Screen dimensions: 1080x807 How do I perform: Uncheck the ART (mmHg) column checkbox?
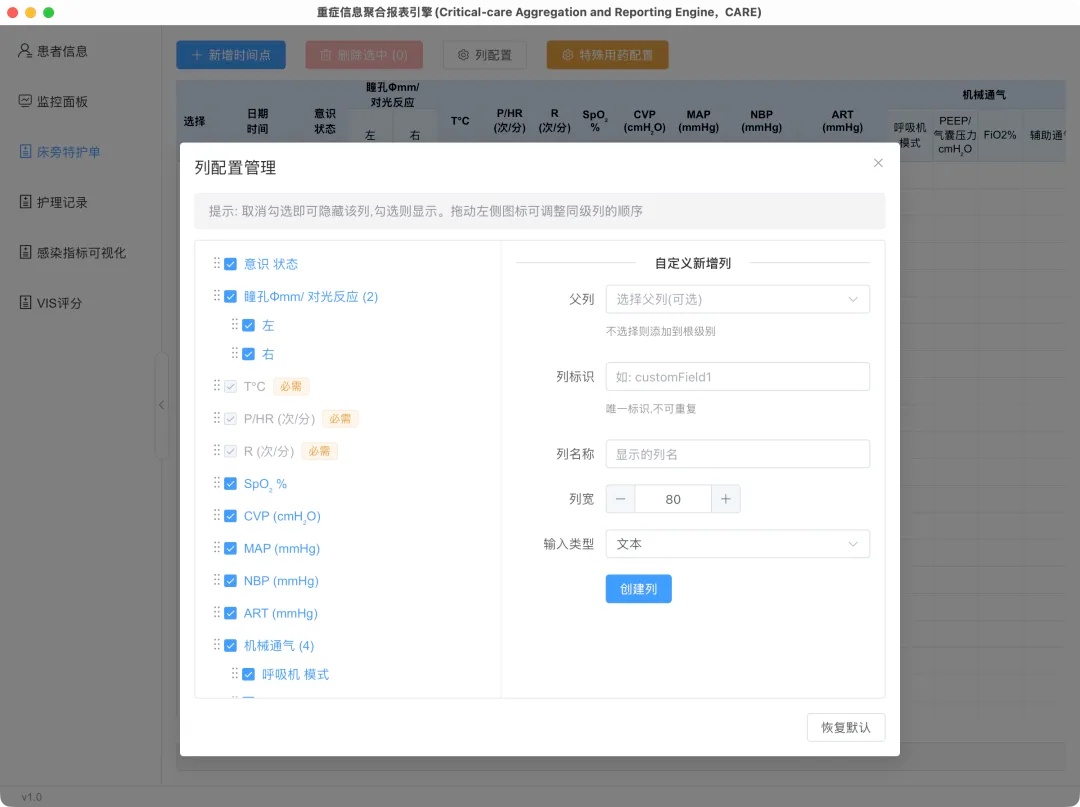231,613
